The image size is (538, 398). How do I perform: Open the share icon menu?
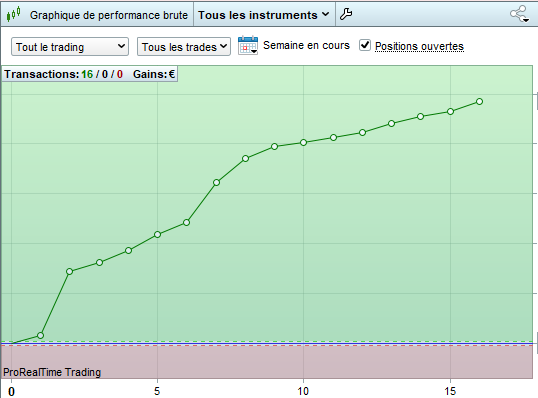[519, 14]
